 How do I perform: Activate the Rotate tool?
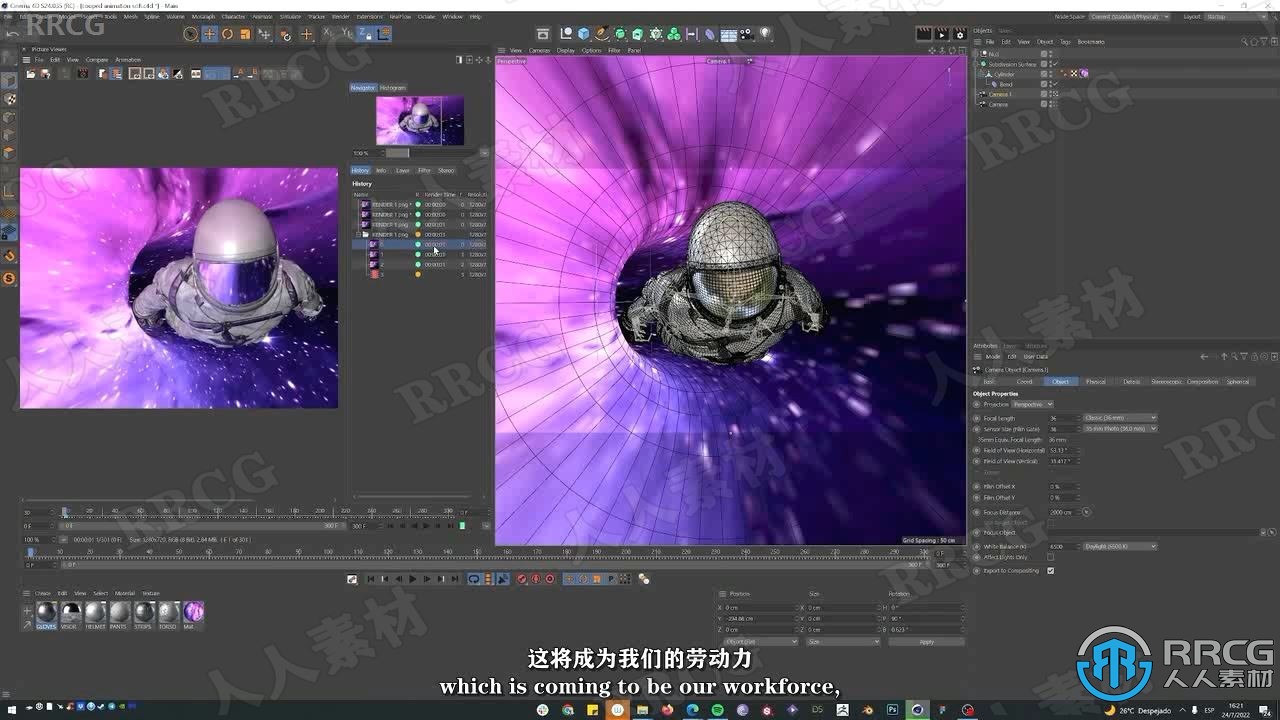pos(227,34)
